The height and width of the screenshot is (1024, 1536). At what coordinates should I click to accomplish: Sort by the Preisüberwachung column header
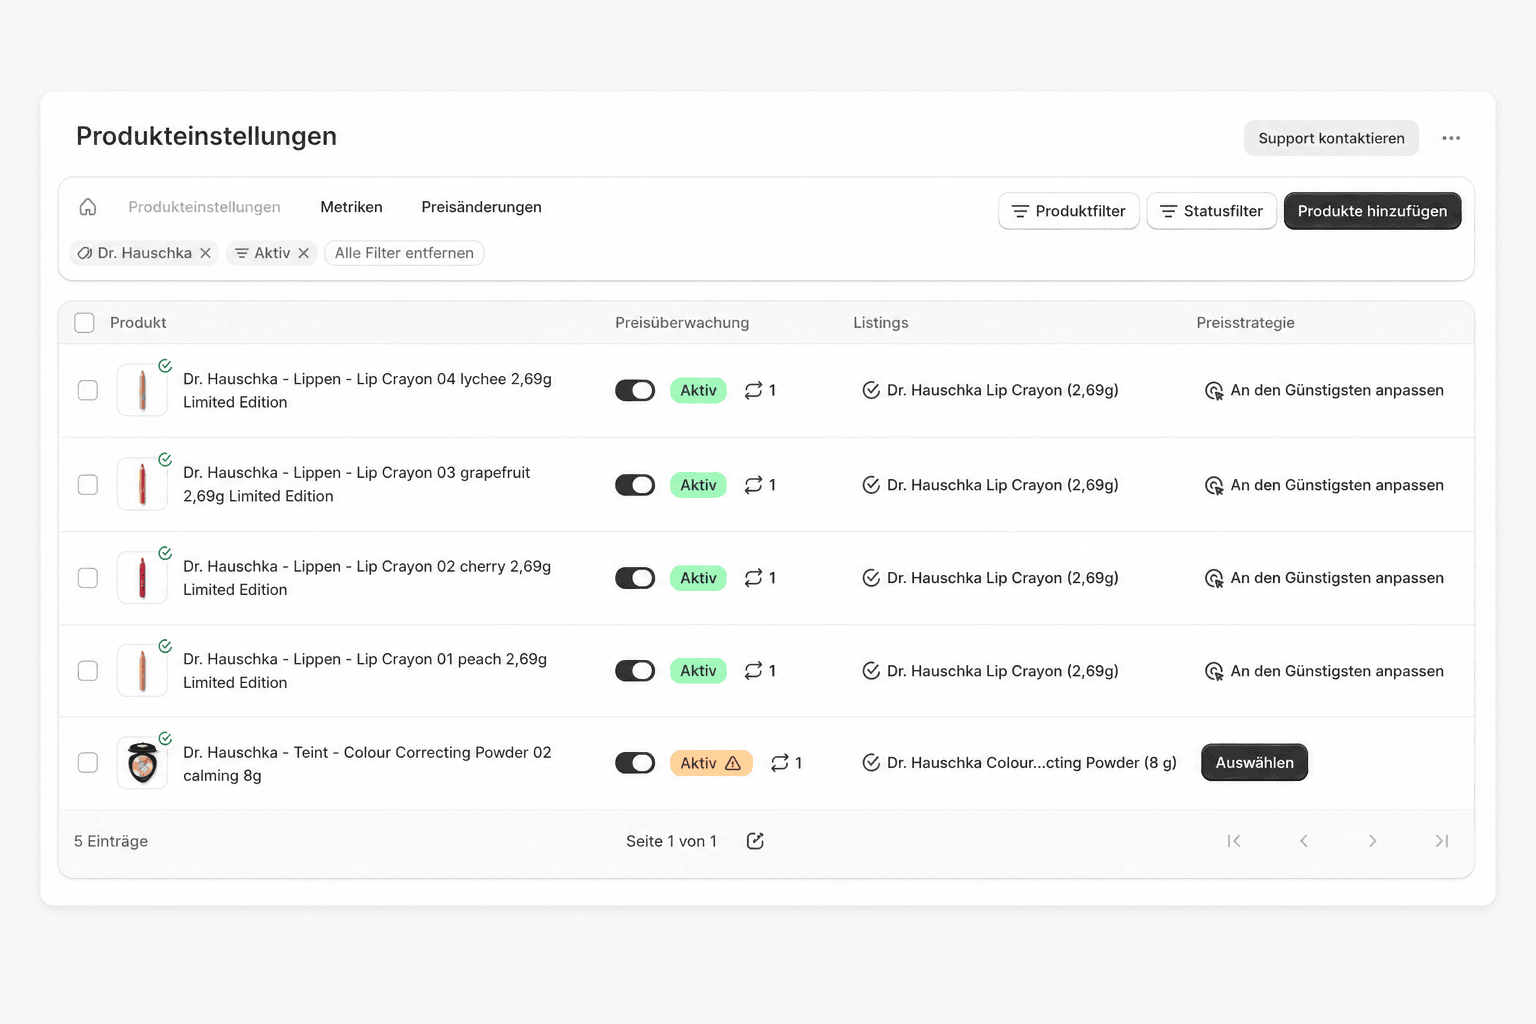(682, 323)
